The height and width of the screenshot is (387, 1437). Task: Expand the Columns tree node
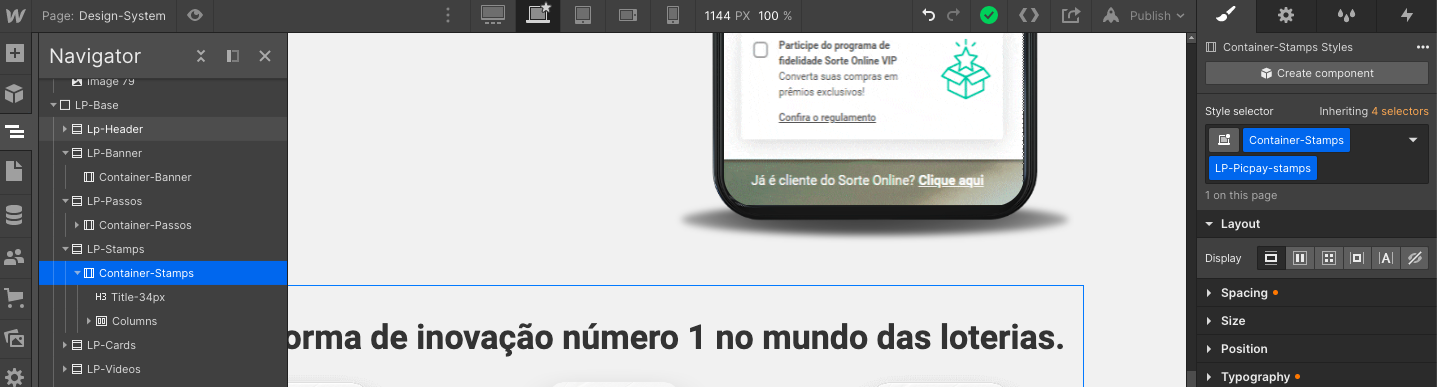tap(89, 321)
